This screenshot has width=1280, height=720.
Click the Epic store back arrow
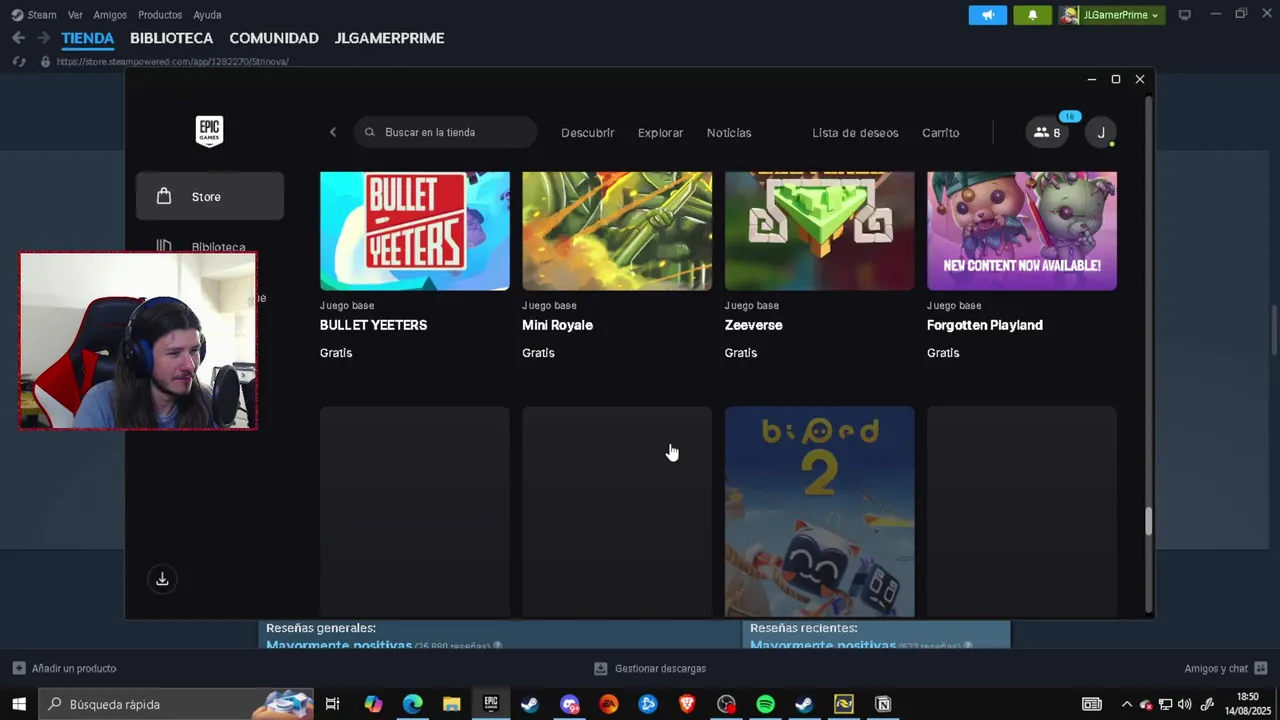click(x=333, y=132)
